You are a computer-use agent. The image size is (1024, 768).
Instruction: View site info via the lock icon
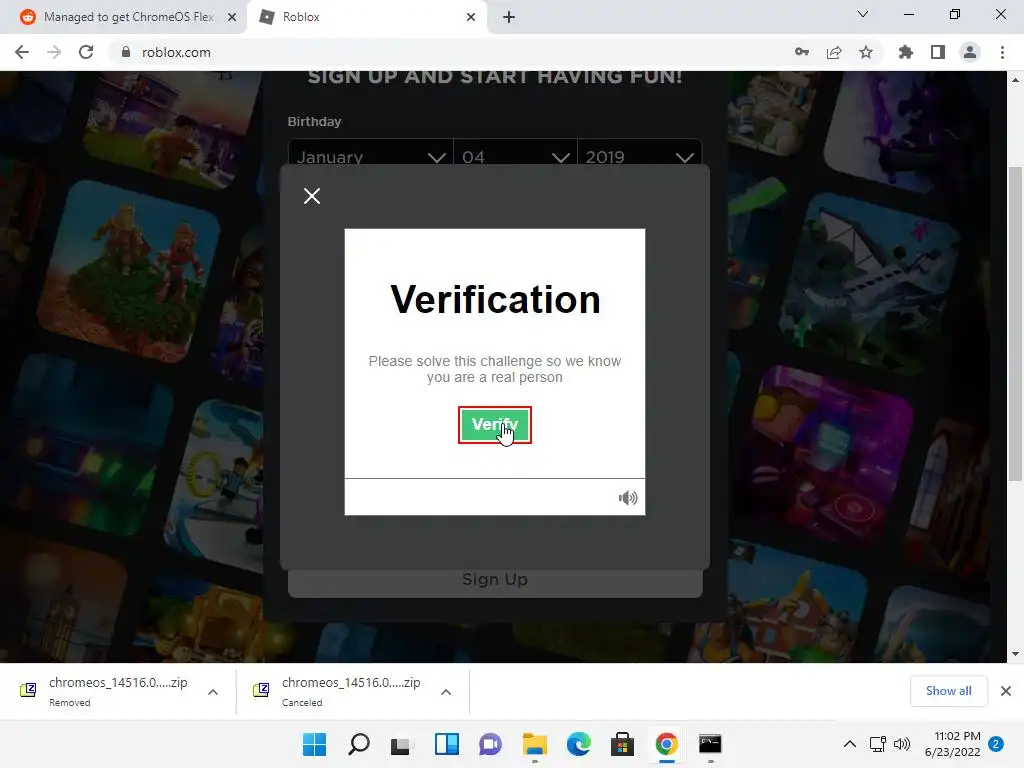pyautogui.click(x=126, y=52)
